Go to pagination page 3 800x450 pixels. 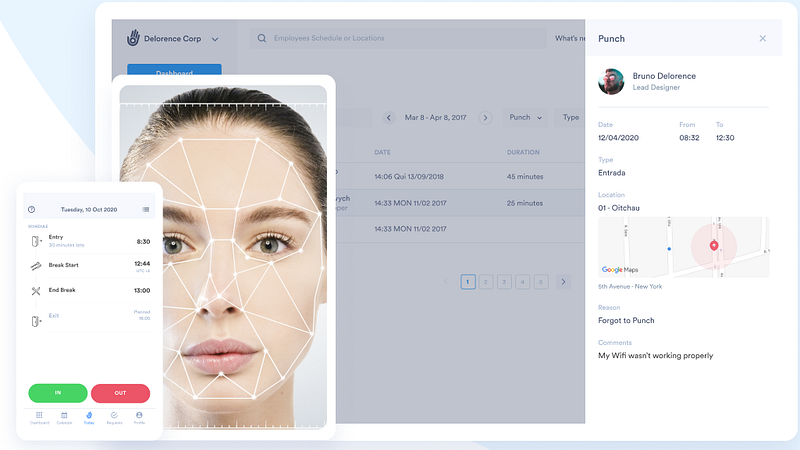[504, 282]
